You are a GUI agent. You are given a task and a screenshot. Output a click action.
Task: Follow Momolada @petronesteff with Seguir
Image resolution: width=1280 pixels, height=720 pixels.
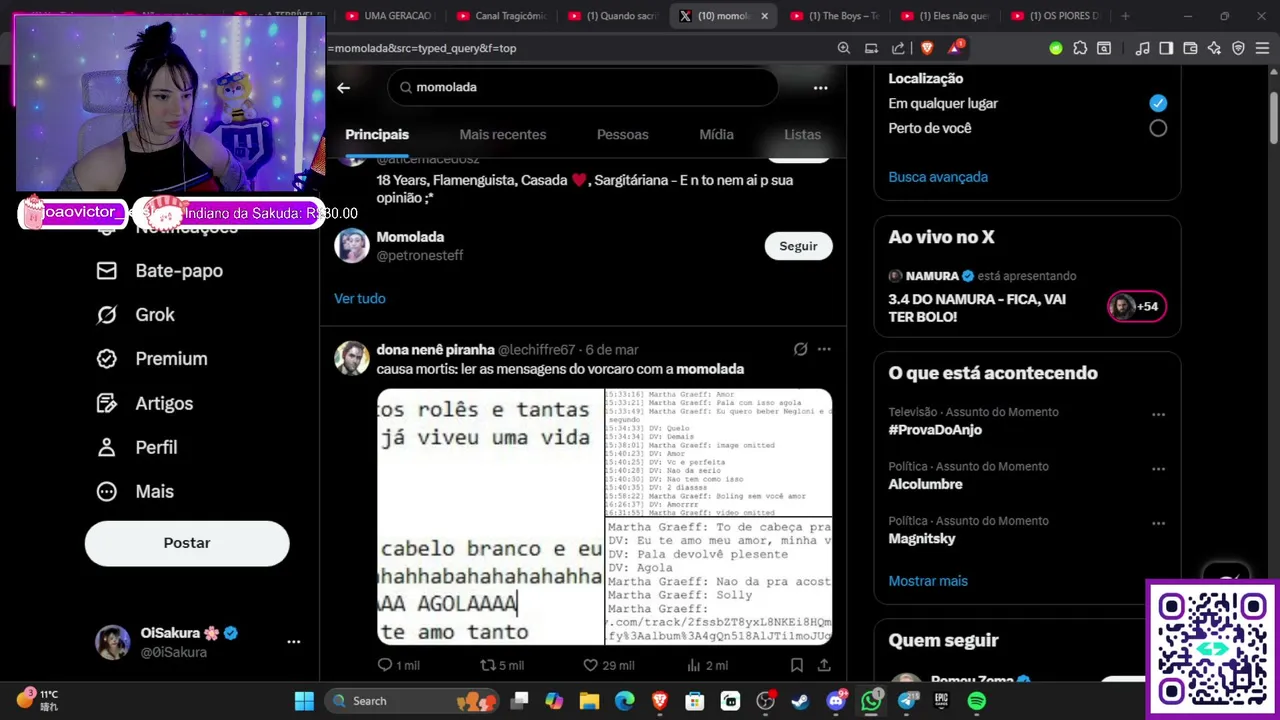point(798,246)
